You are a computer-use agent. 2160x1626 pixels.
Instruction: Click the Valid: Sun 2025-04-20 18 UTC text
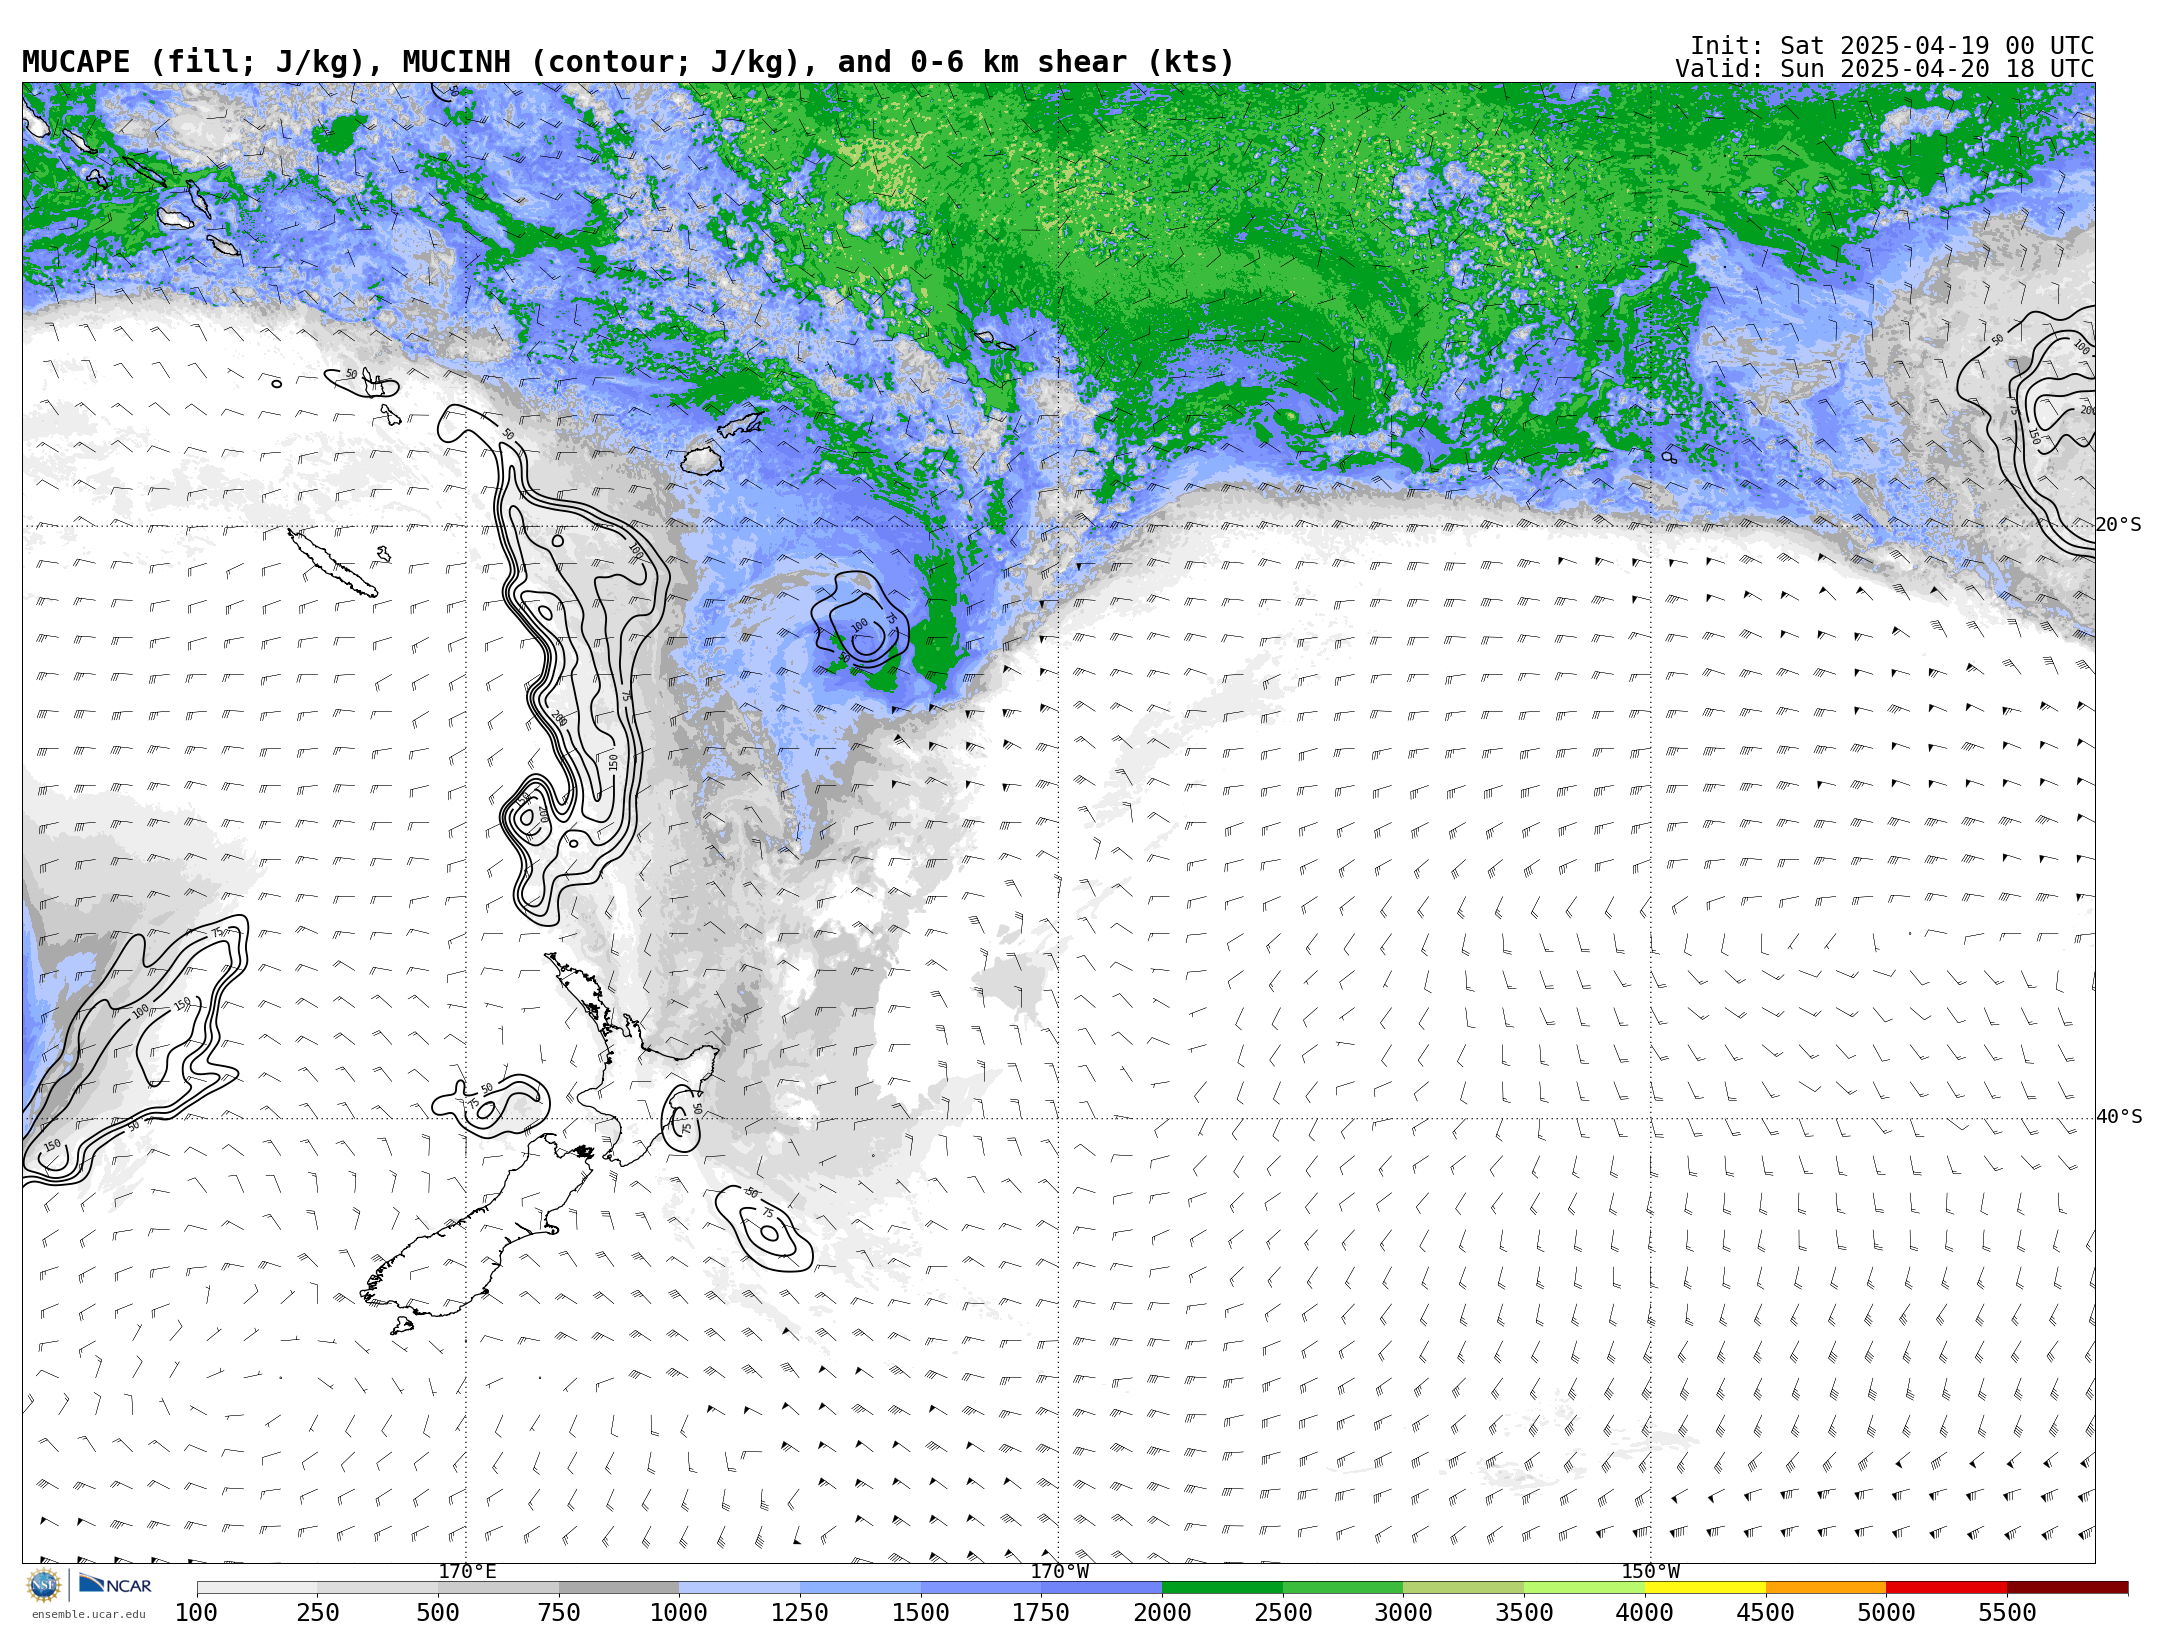(1884, 69)
